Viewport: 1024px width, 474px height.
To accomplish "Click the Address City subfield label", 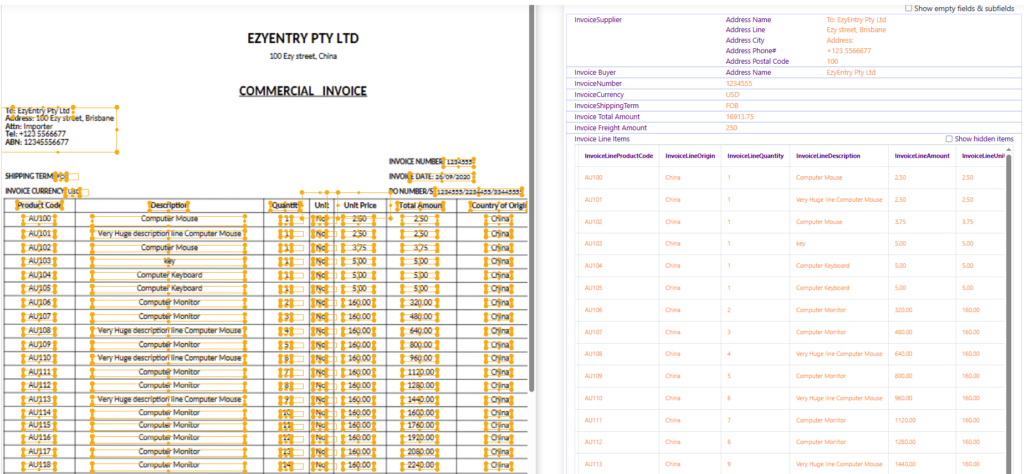I will click(x=745, y=40).
